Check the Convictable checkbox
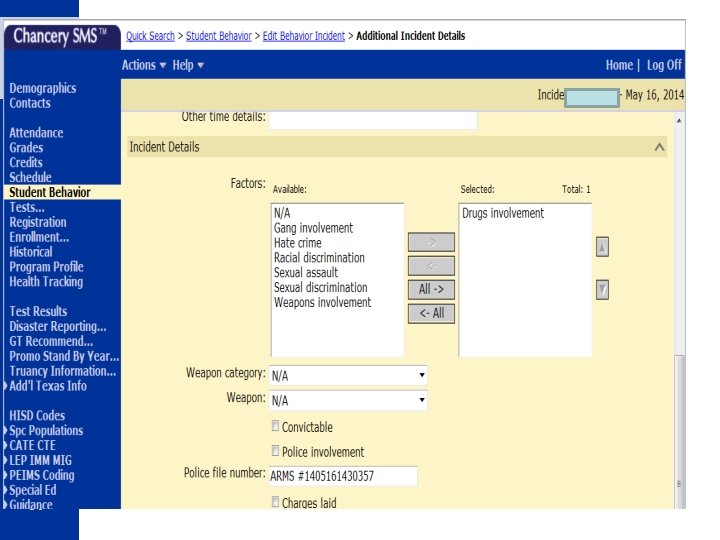The width and height of the screenshot is (720, 540). click(x=275, y=426)
